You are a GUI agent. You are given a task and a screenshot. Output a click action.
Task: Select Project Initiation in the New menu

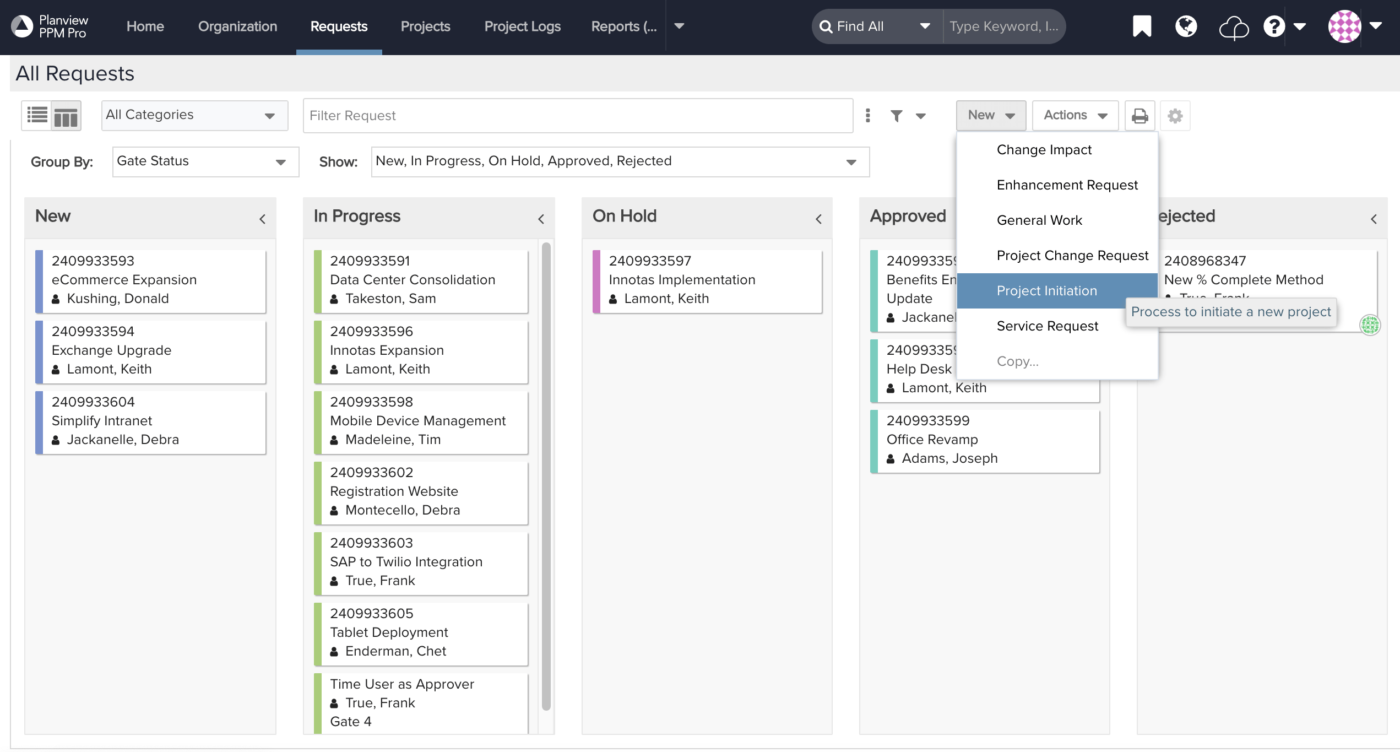tap(1057, 291)
